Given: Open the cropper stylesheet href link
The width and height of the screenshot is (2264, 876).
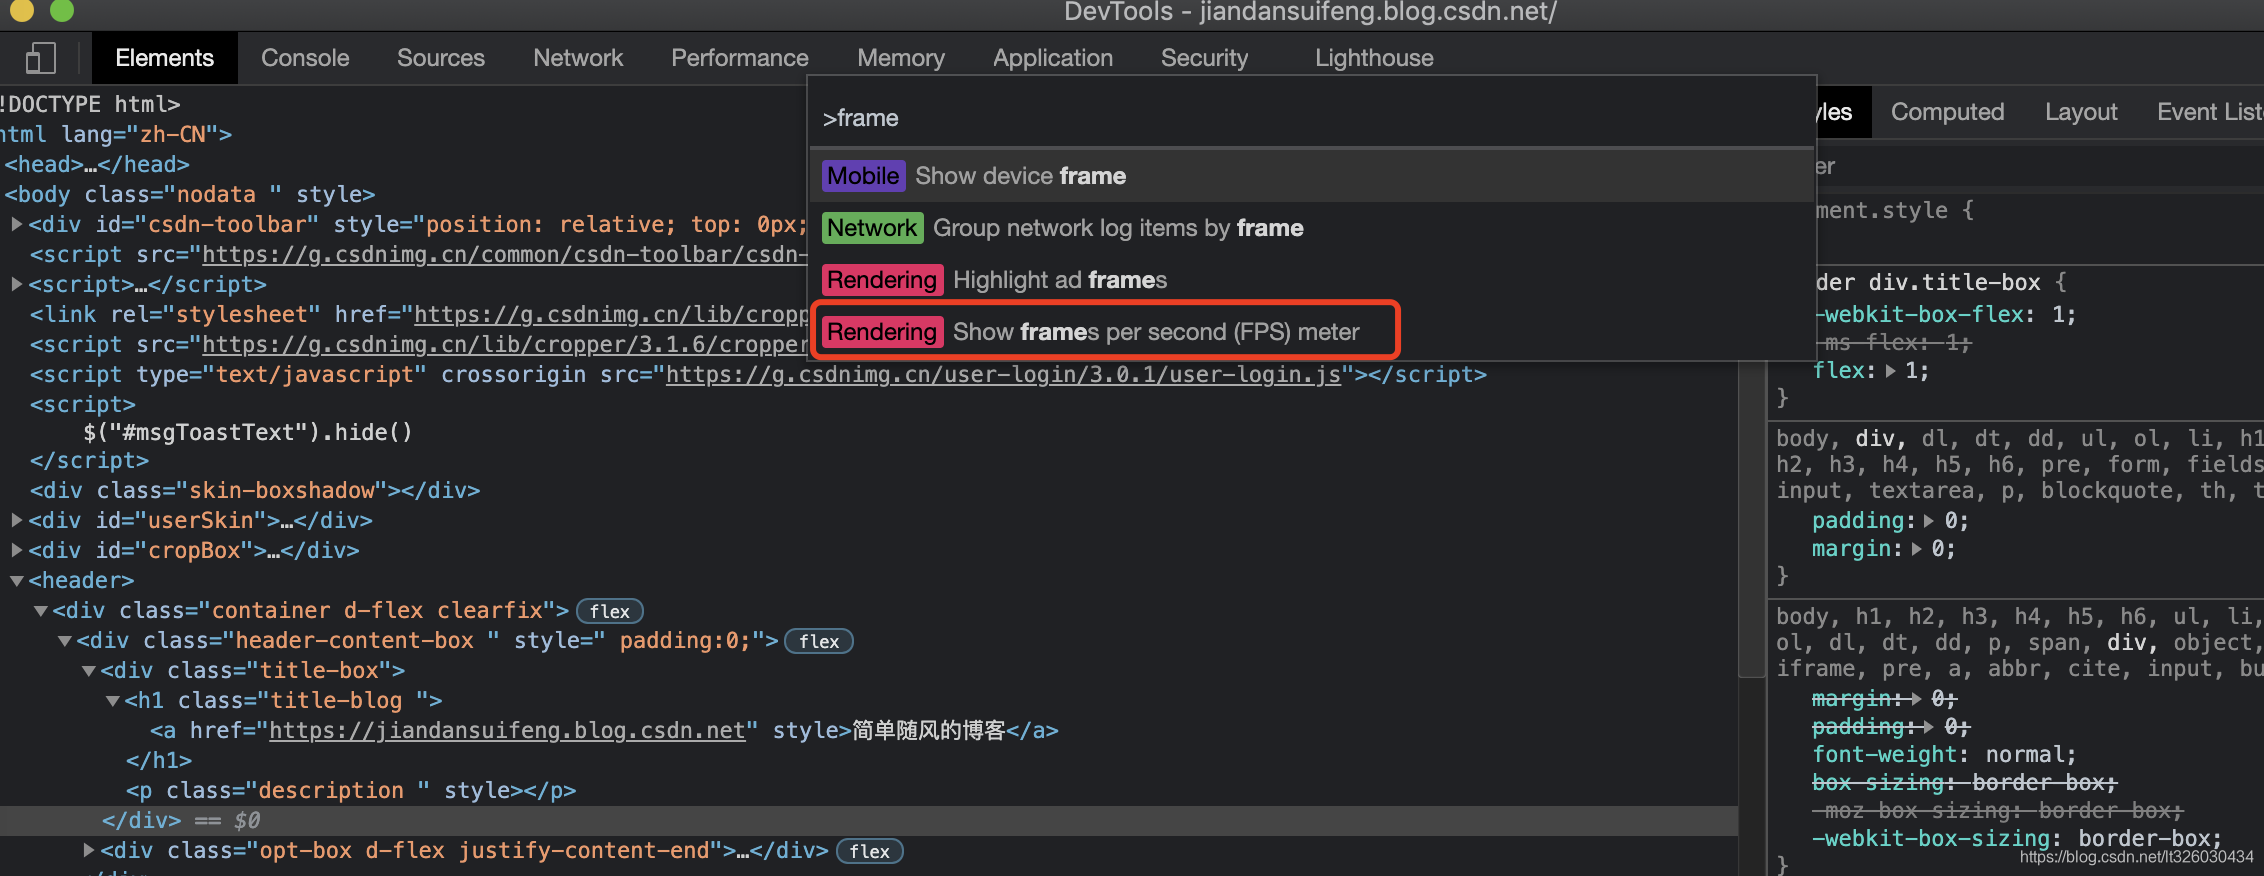Looking at the screenshot, I should (611, 314).
